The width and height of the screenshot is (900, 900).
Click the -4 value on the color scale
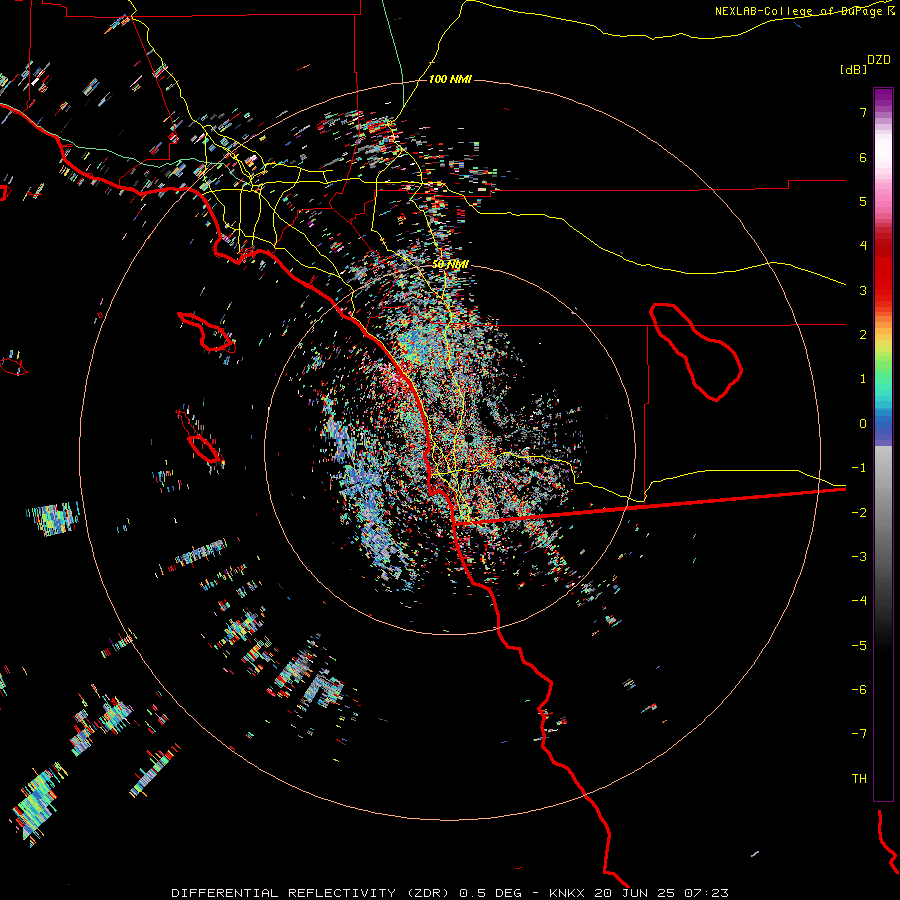(859, 601)
